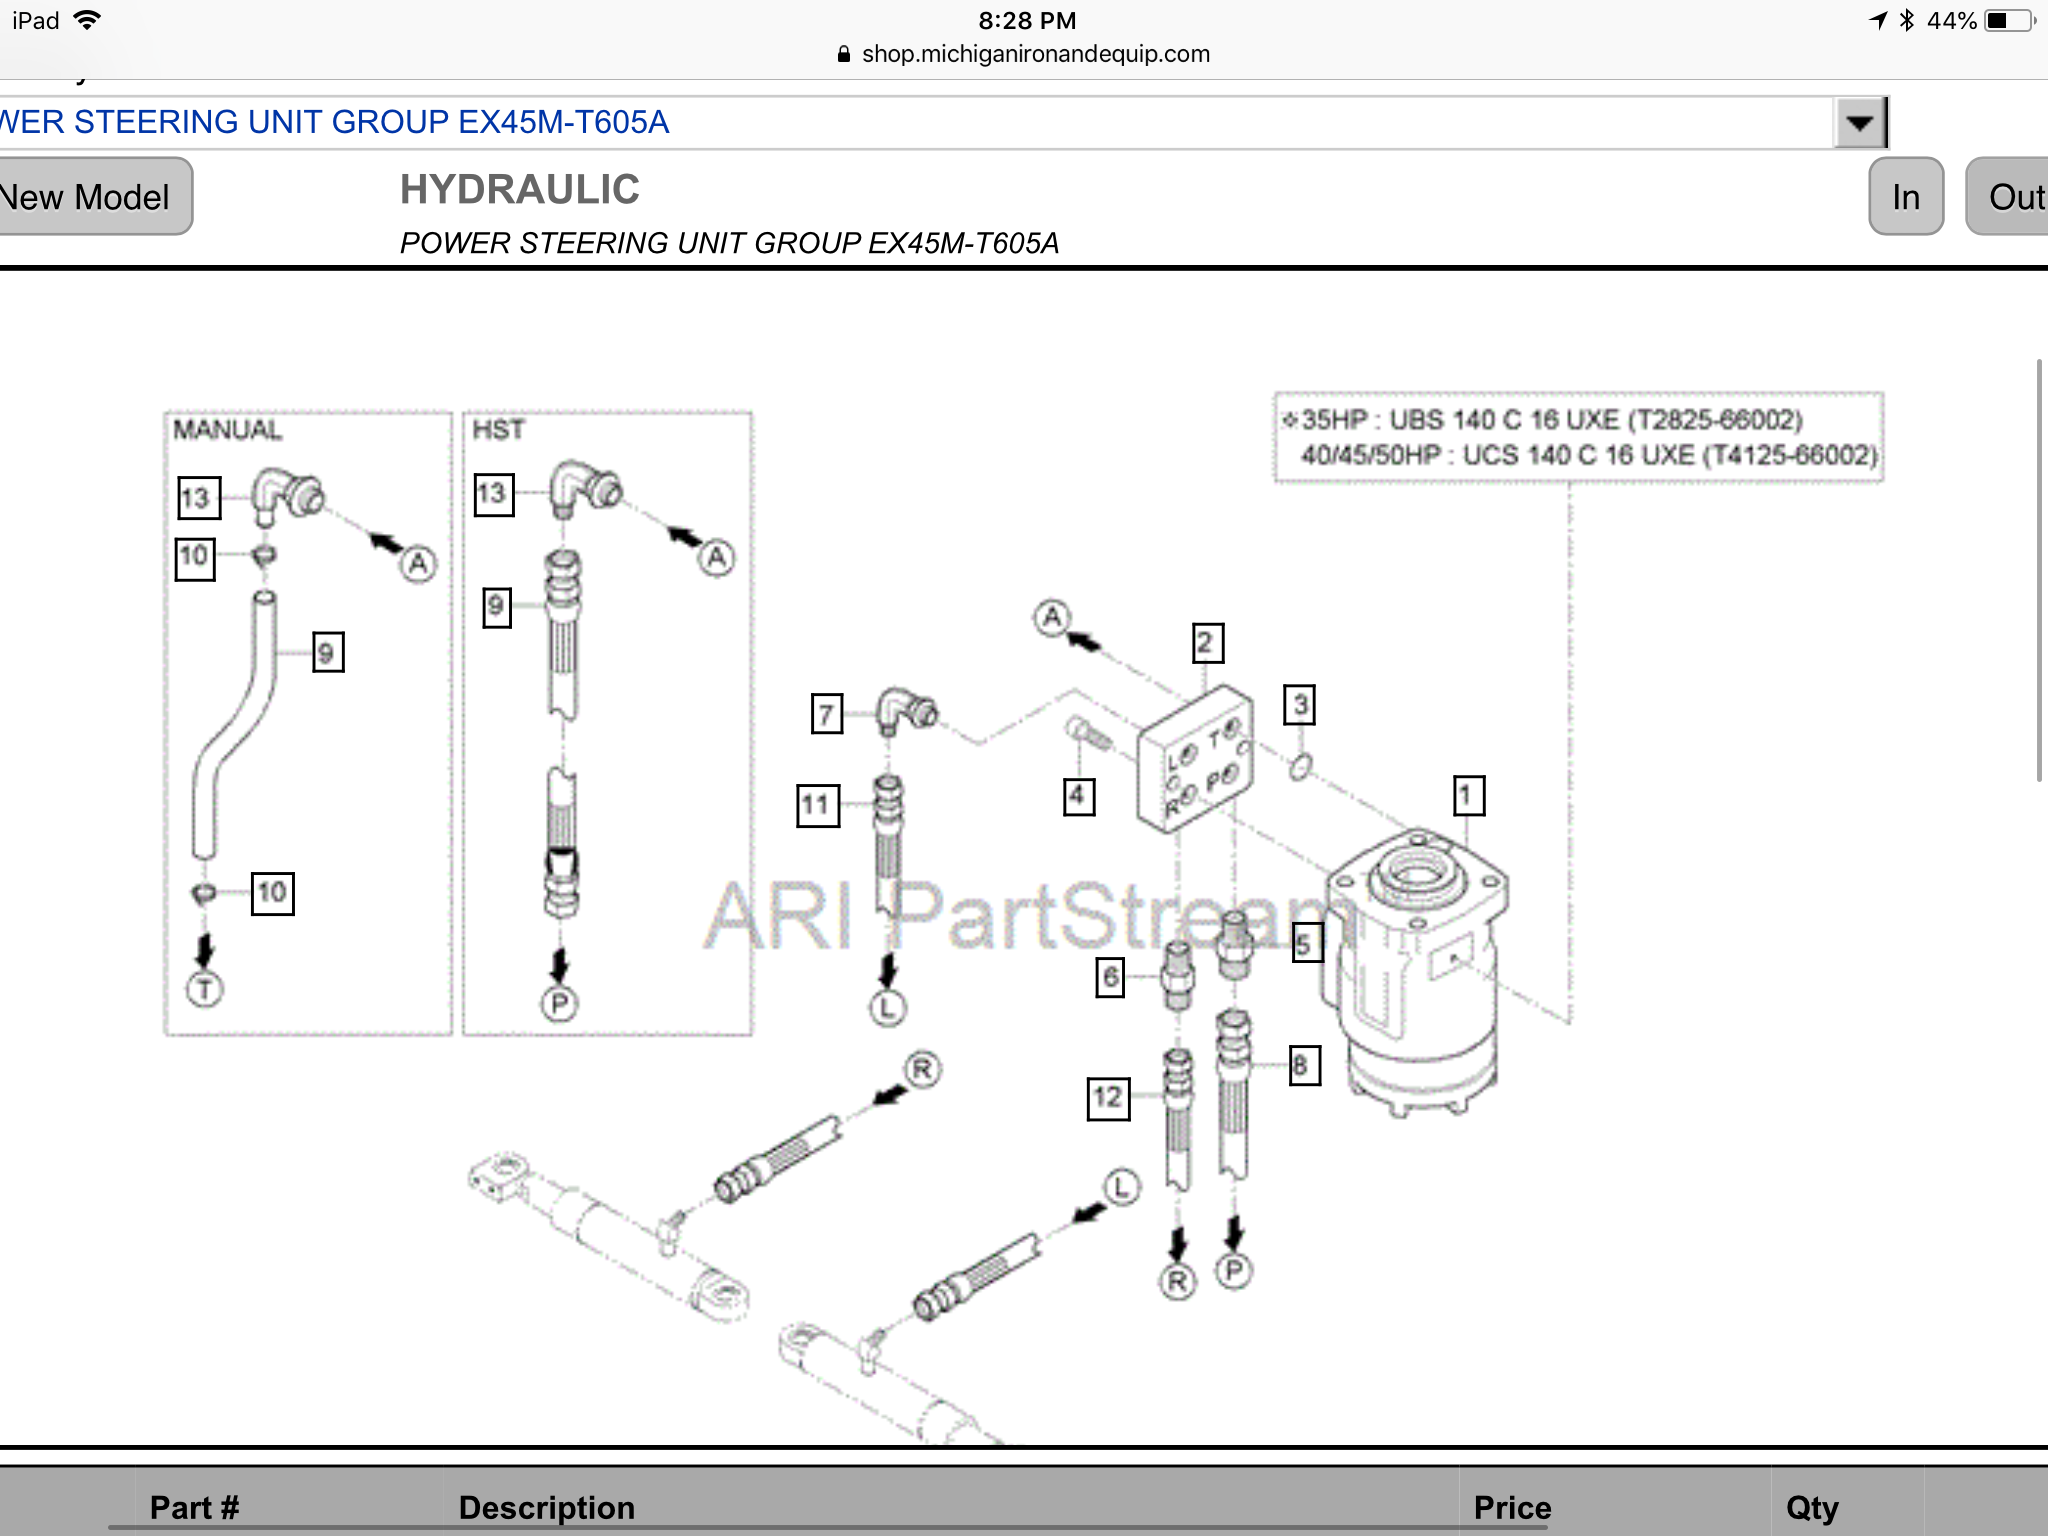
Task: Select part callout 2 above block
Action: coord(1207,643)
